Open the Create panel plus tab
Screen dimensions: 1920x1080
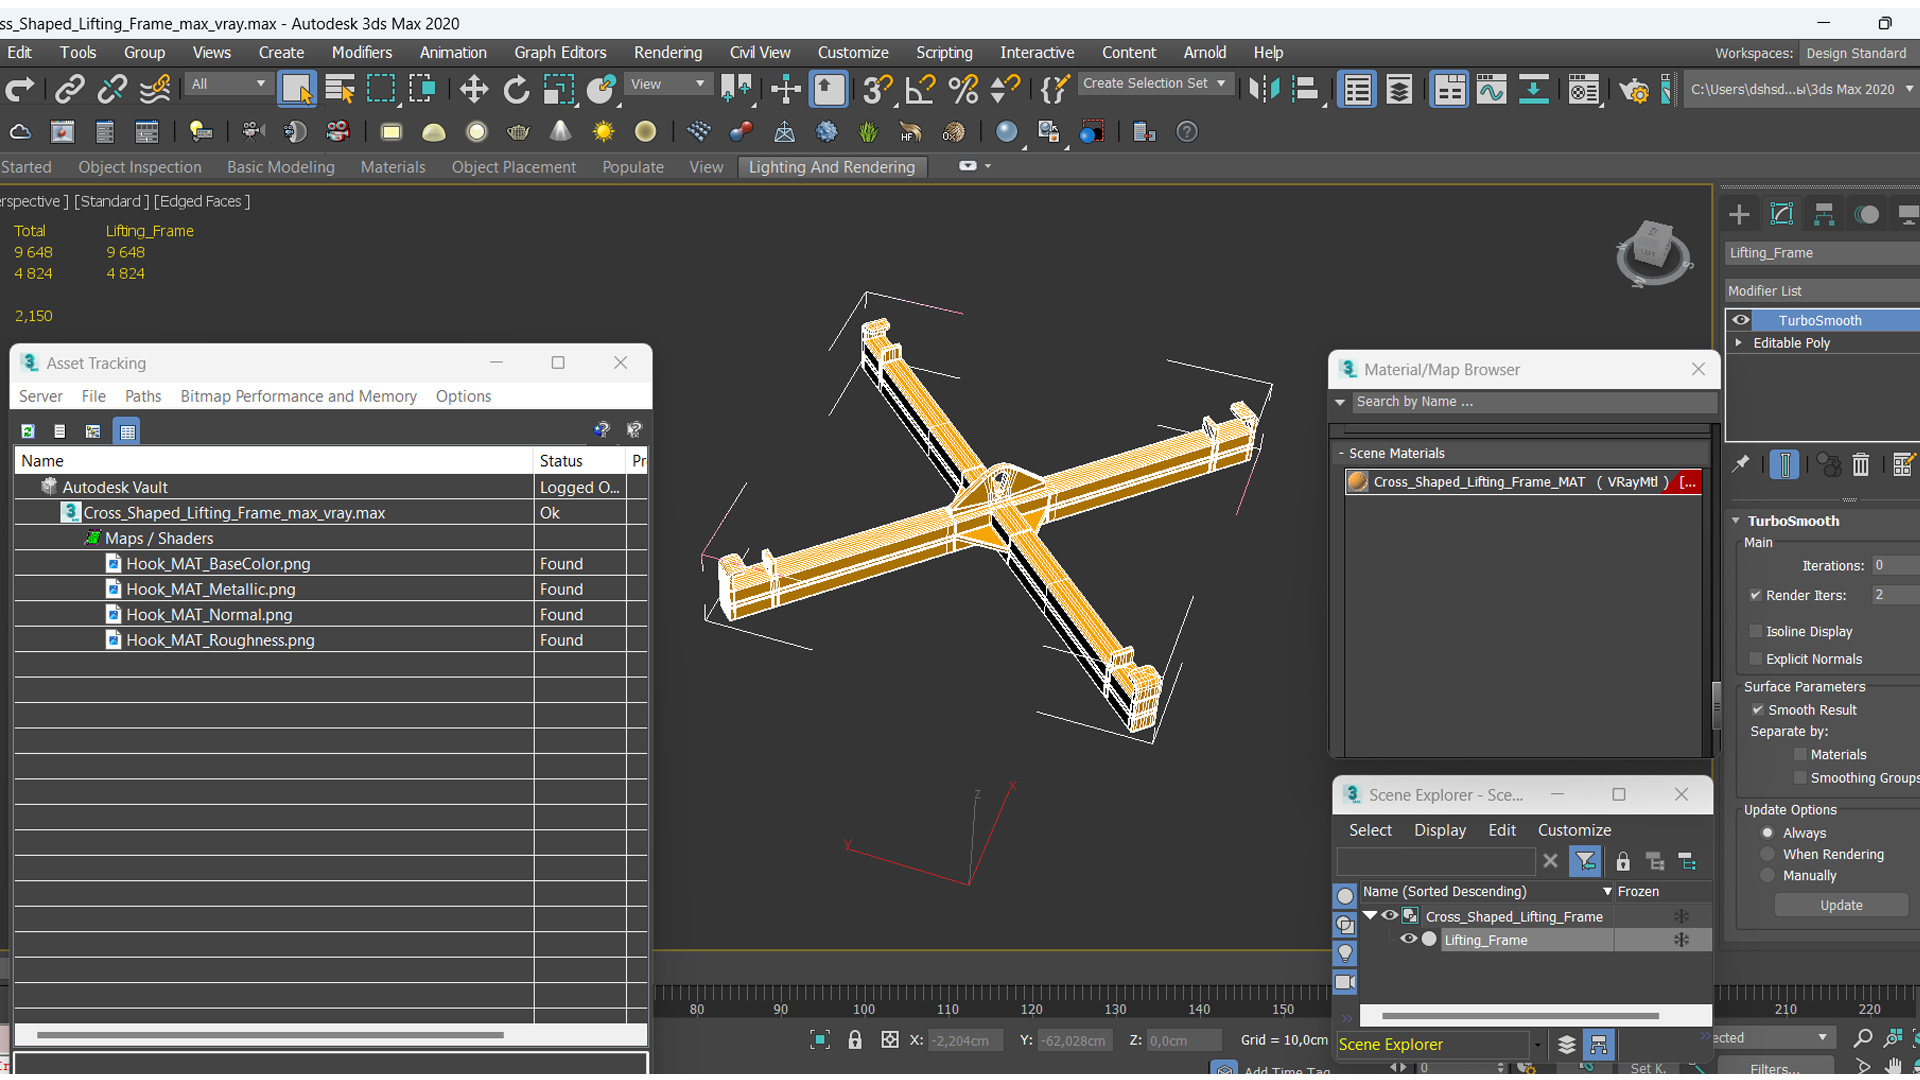(1739, 214)
